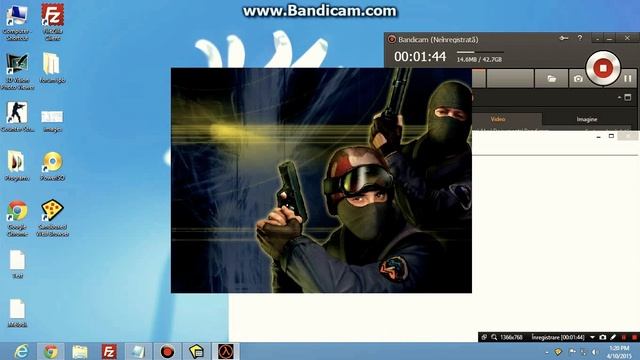Viewport: 640px width, 360px height.
Task: Click the volume speaker tray icon
Action: pos(595,352)
